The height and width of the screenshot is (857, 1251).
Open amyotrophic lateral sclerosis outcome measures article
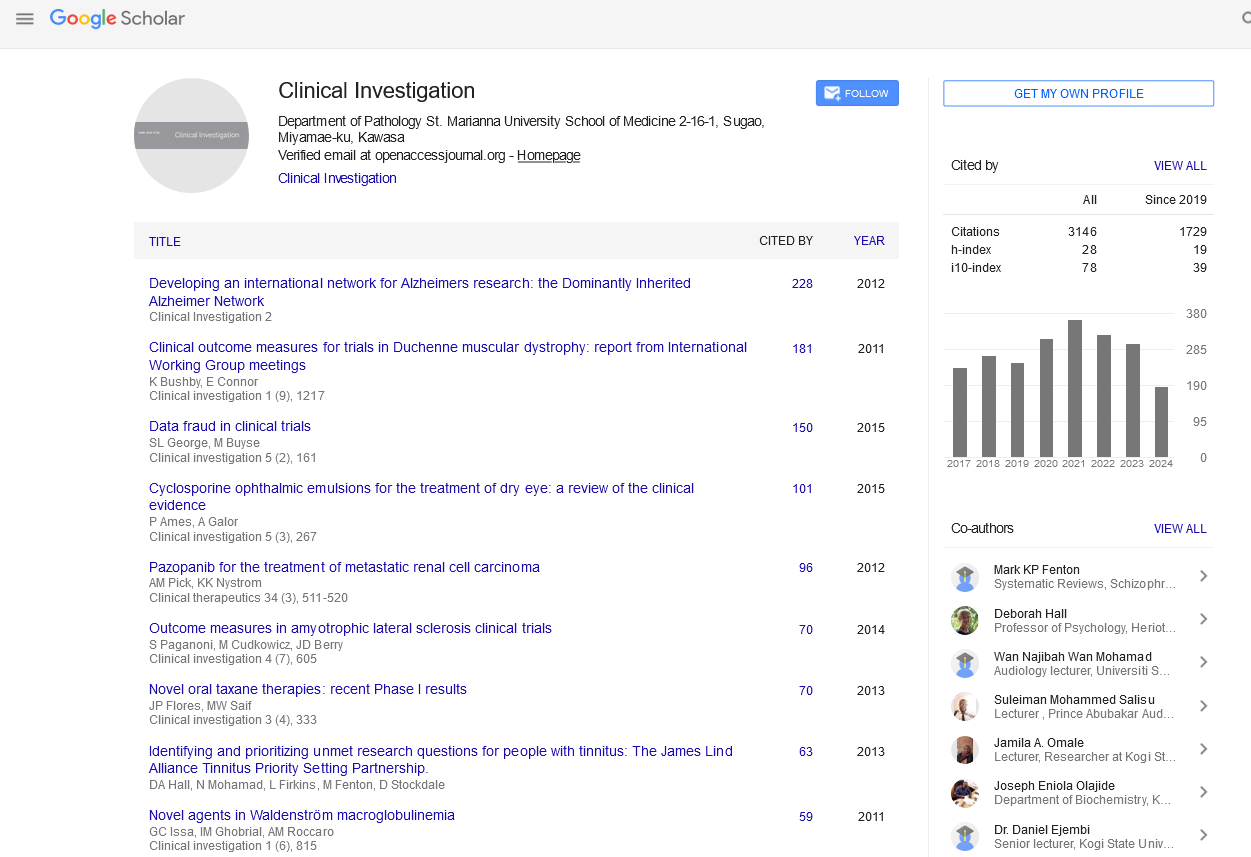coord(350,628)
